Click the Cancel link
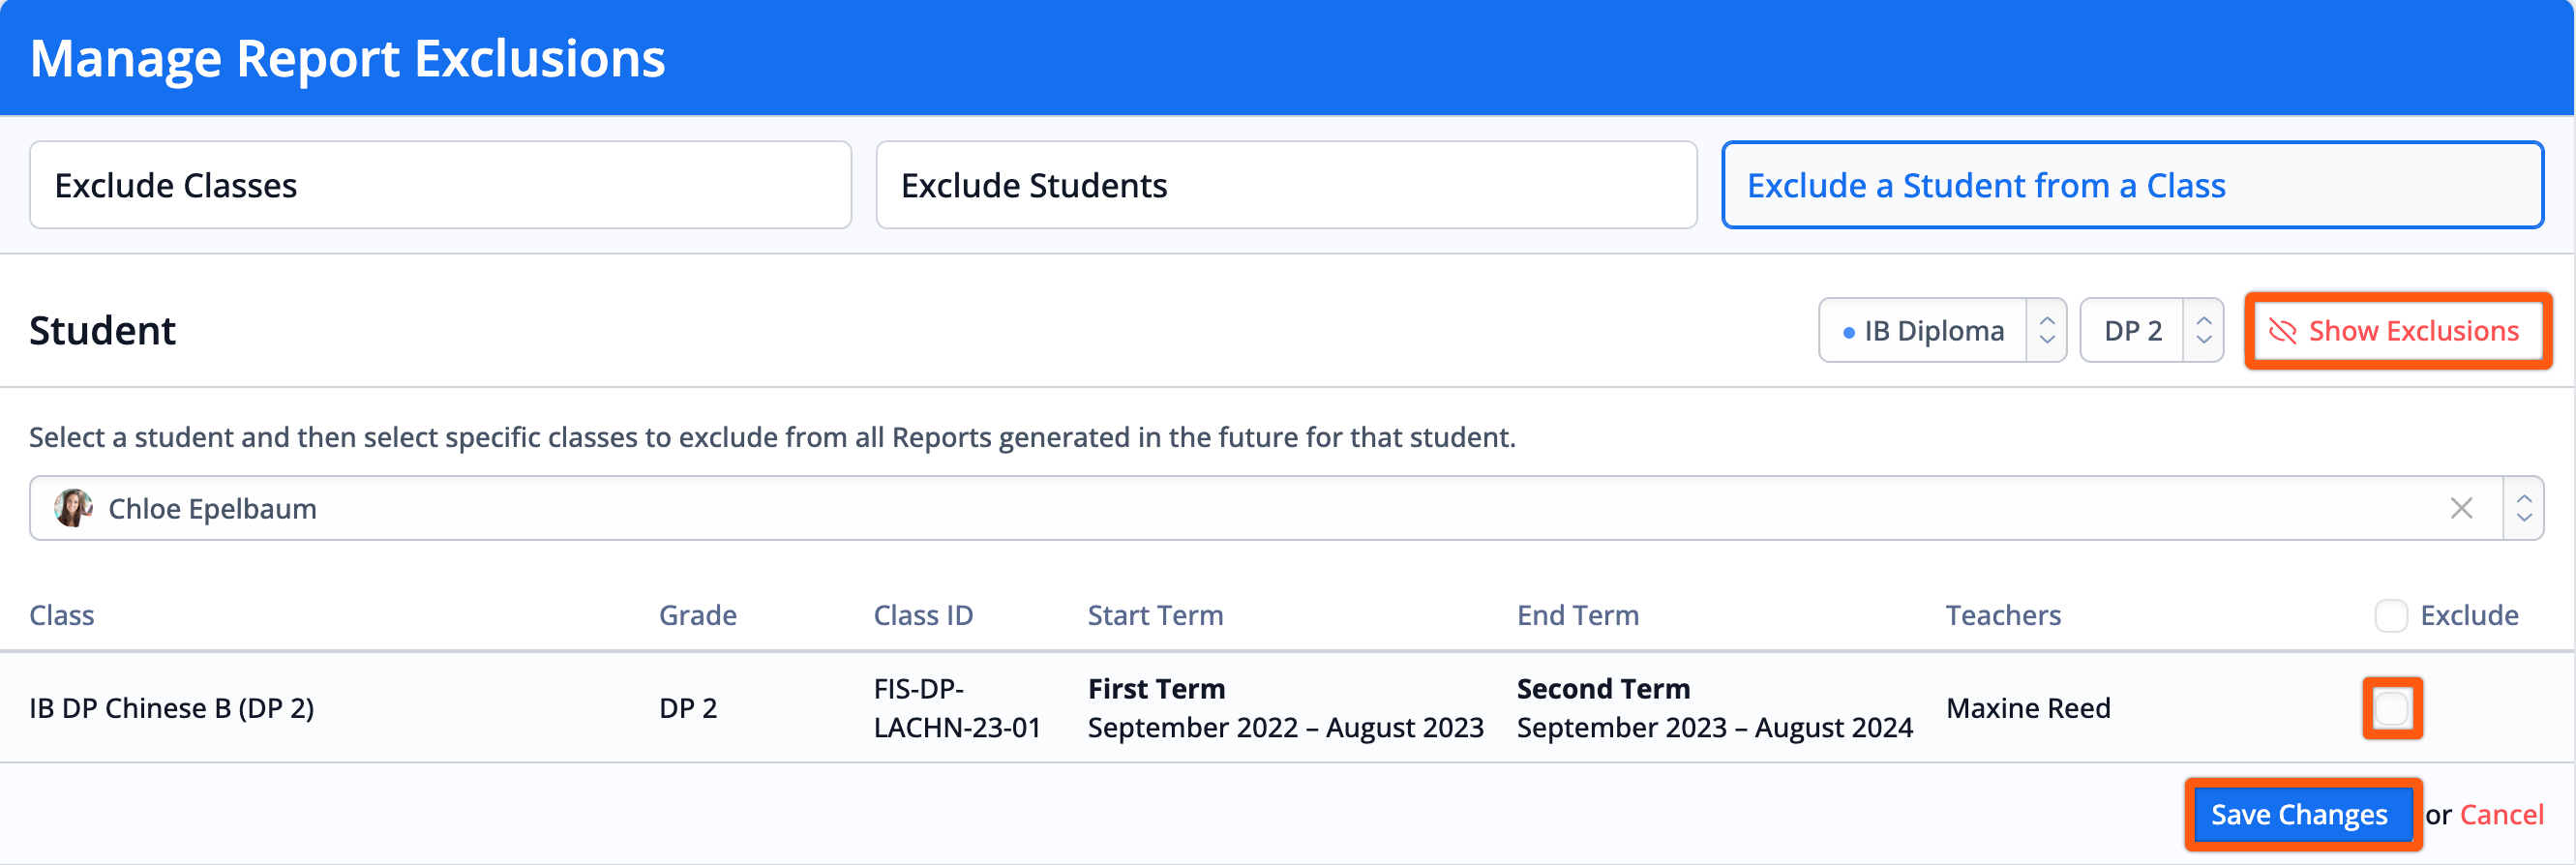This screenshot has width=2576, height=865. click(x=2501, y=814)
